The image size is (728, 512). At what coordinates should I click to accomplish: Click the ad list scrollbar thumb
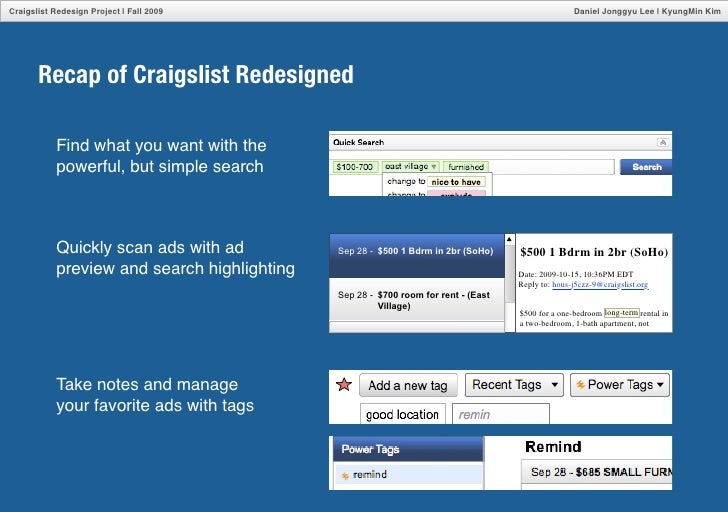tap(509, 274)
